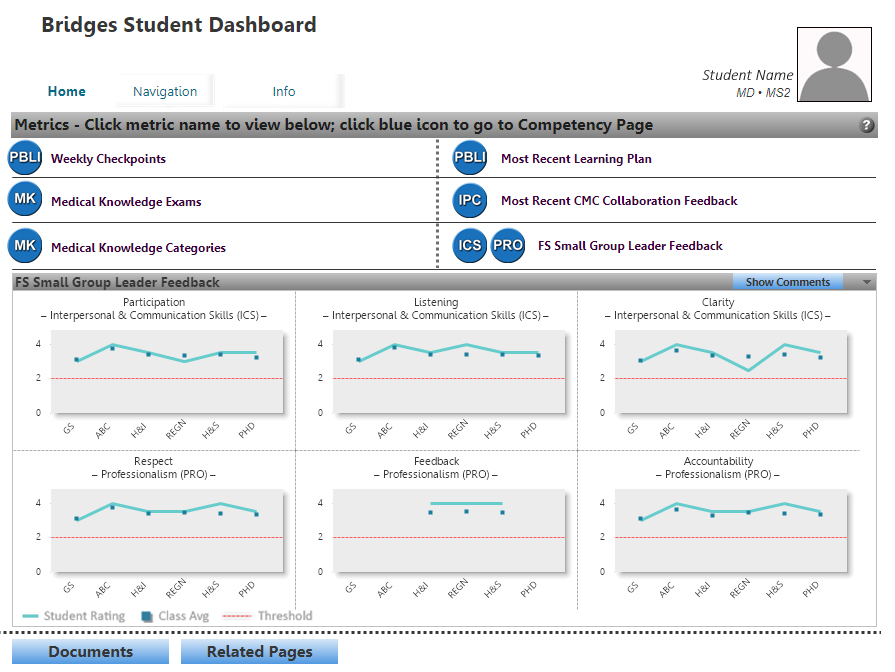Click the Respect chart title
The image size is (895, 672).
click(153, 461)
